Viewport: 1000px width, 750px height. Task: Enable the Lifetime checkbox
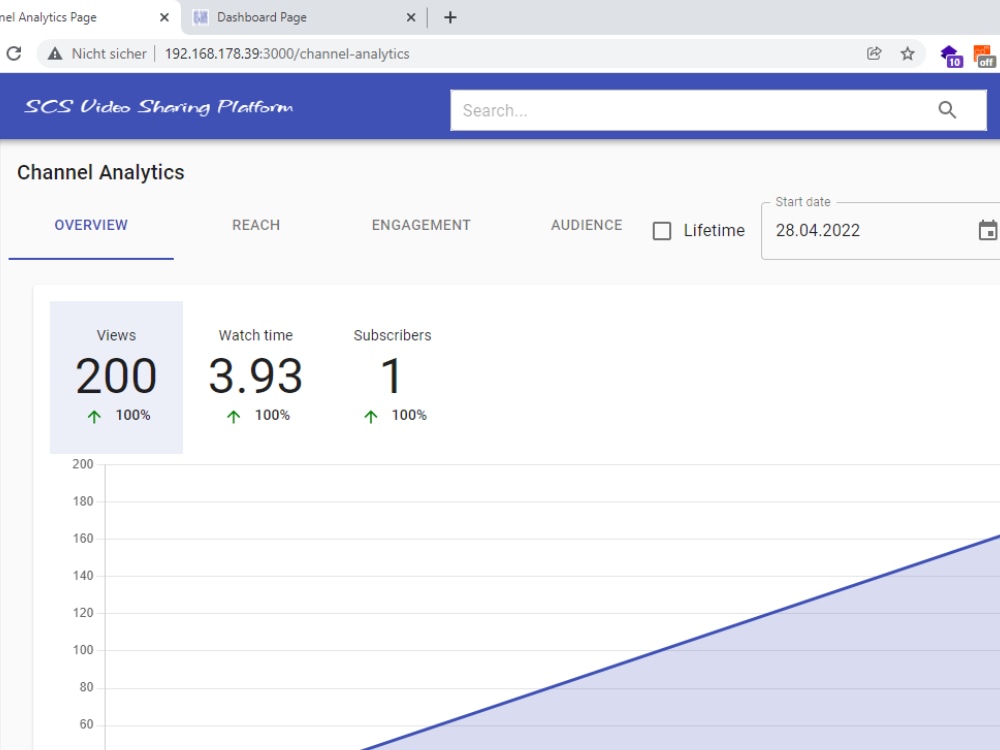662,231
